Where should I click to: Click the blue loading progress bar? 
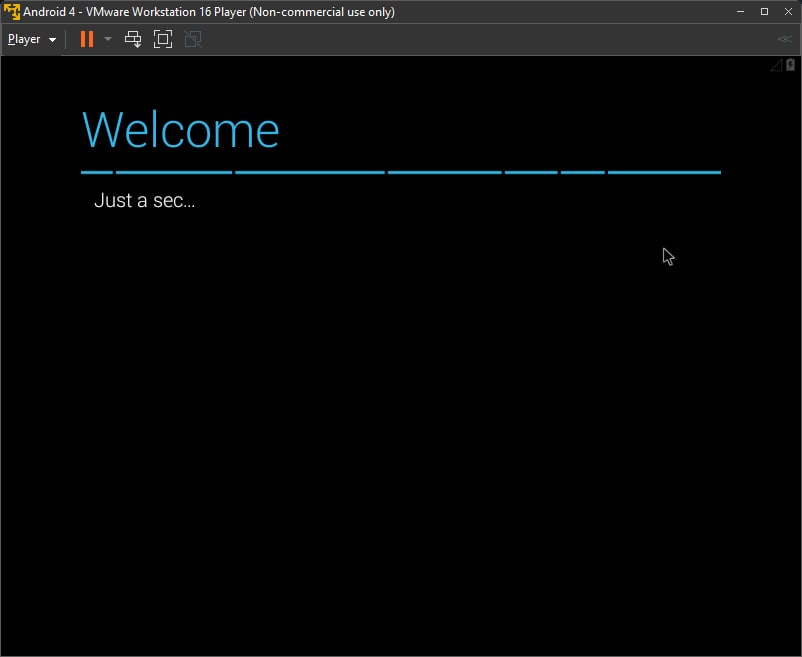click(x=401, y=173)
